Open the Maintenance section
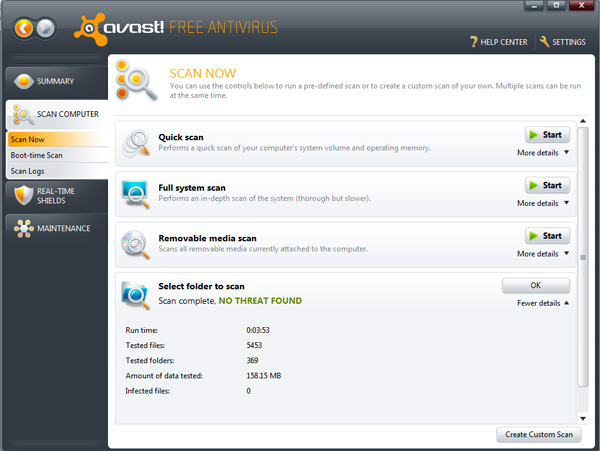 point(57,228)
